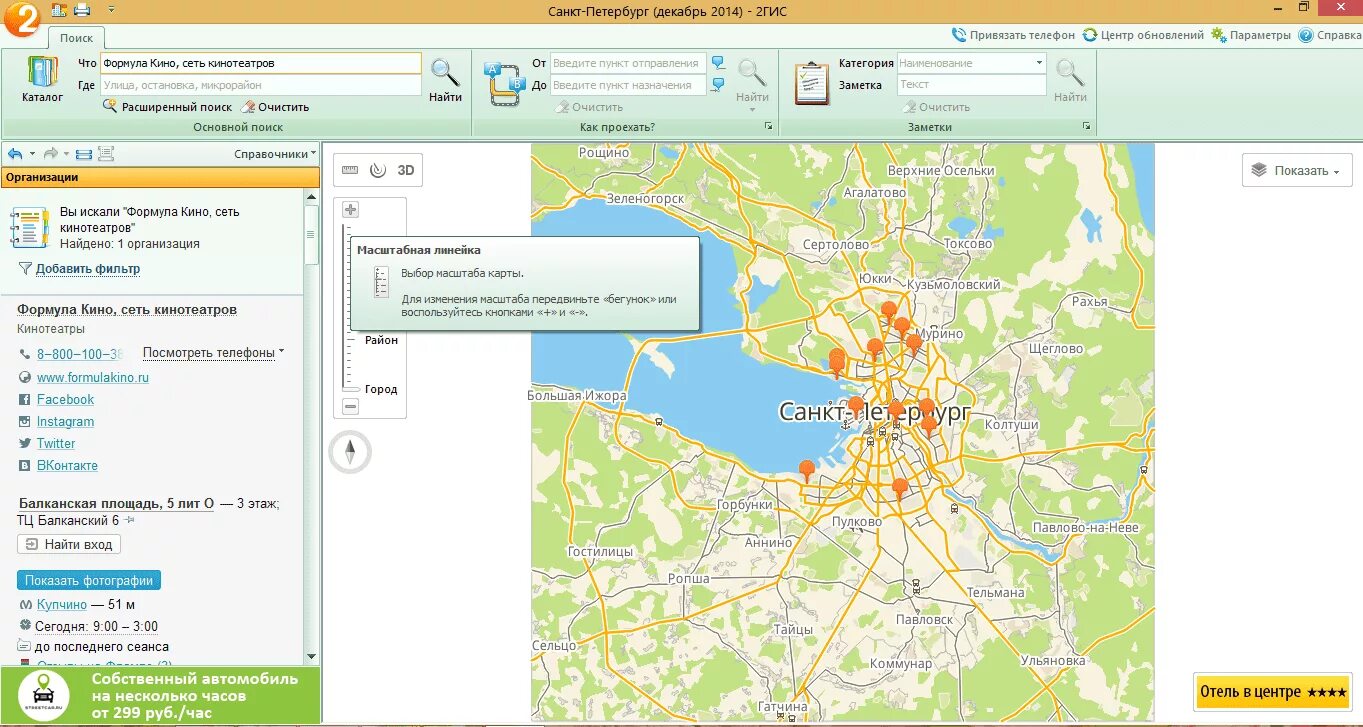Click Балканская площадь, 5 лит О address
This screenshot has width=1363, height=727.
116,504
